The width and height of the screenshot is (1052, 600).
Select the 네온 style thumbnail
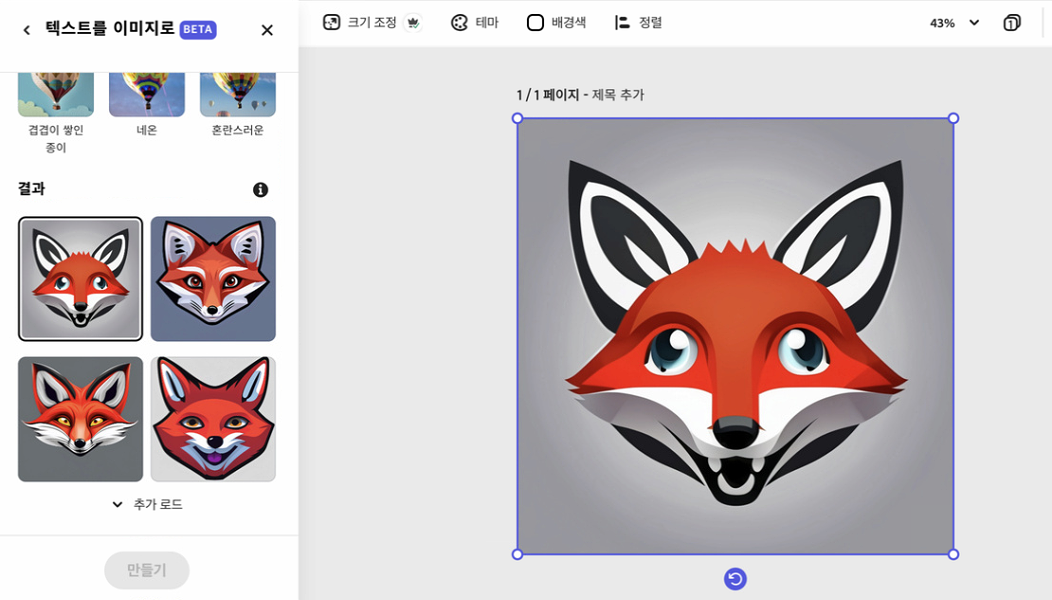[x=147, y=94]
